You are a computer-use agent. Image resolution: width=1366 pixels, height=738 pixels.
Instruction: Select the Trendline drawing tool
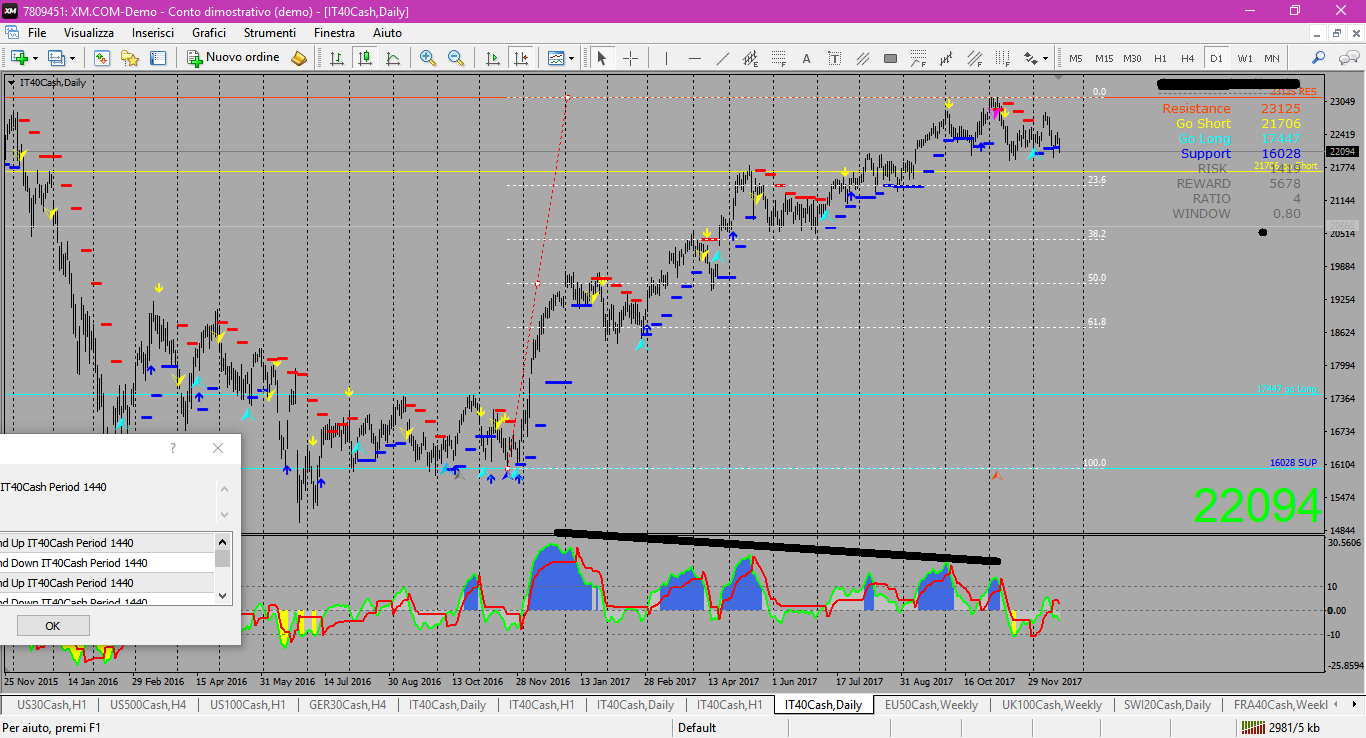tap(722, 58)
